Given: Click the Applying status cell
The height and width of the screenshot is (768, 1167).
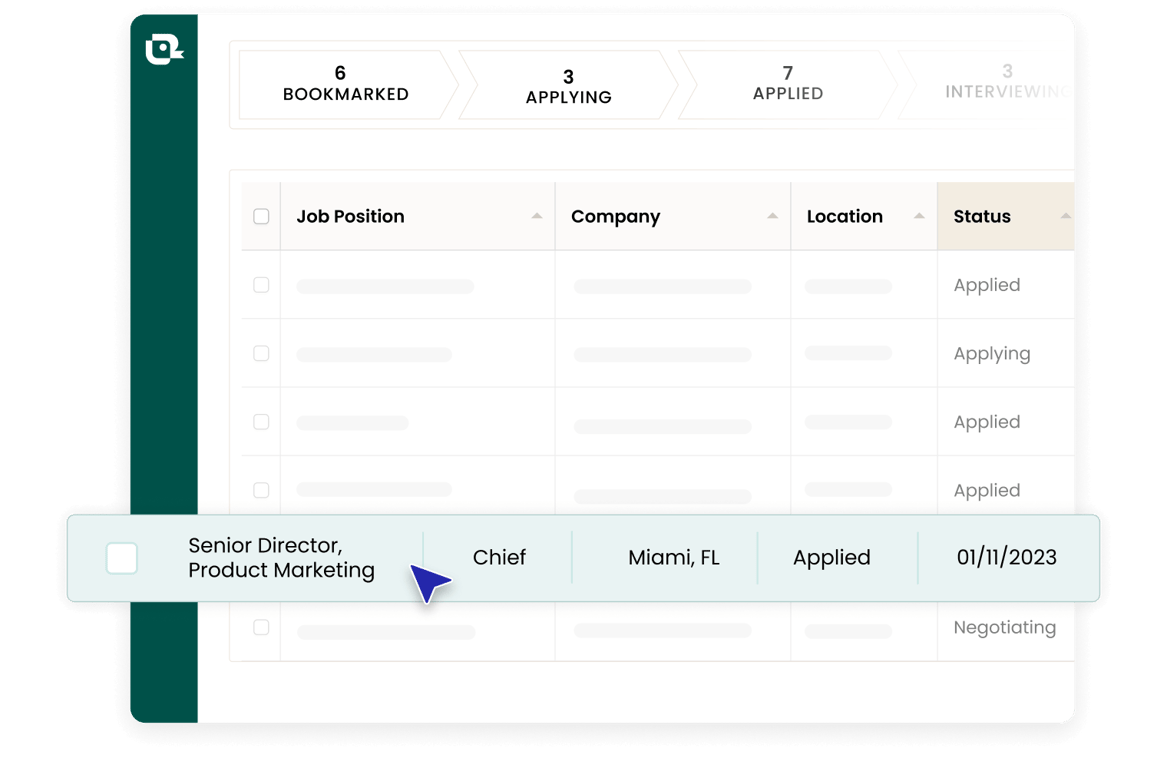Looking at the screenshot, I should click(x=992, y=354).
